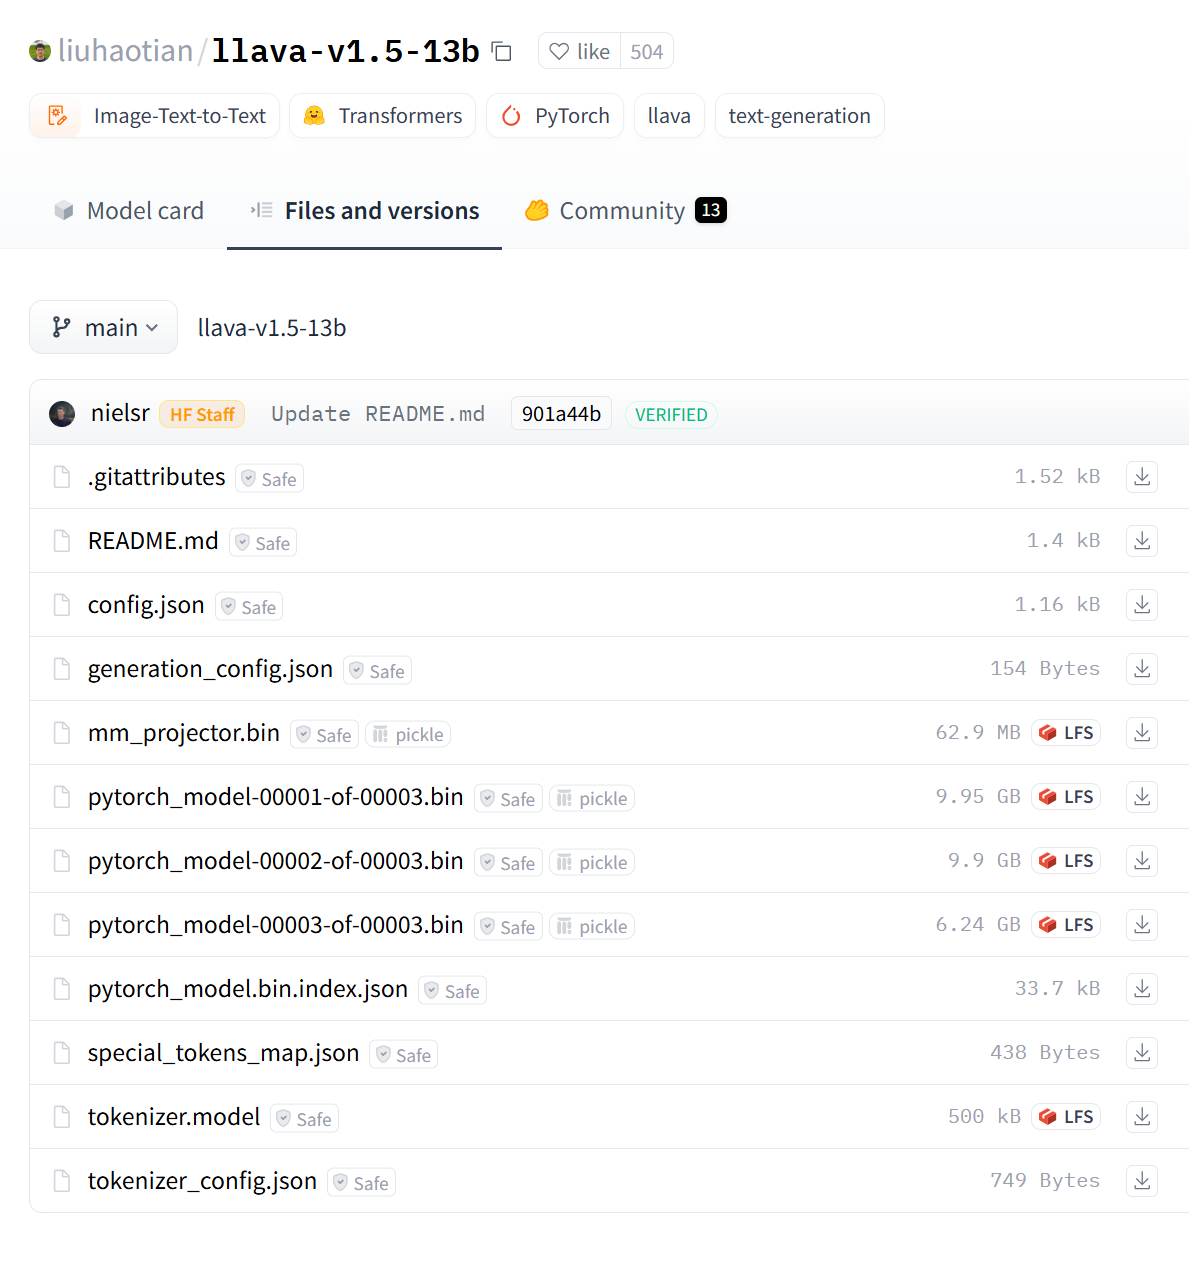The image size is (1189, 1273).
Task: Download the tokenizer_config.json file
Action: (1141, 1180)
